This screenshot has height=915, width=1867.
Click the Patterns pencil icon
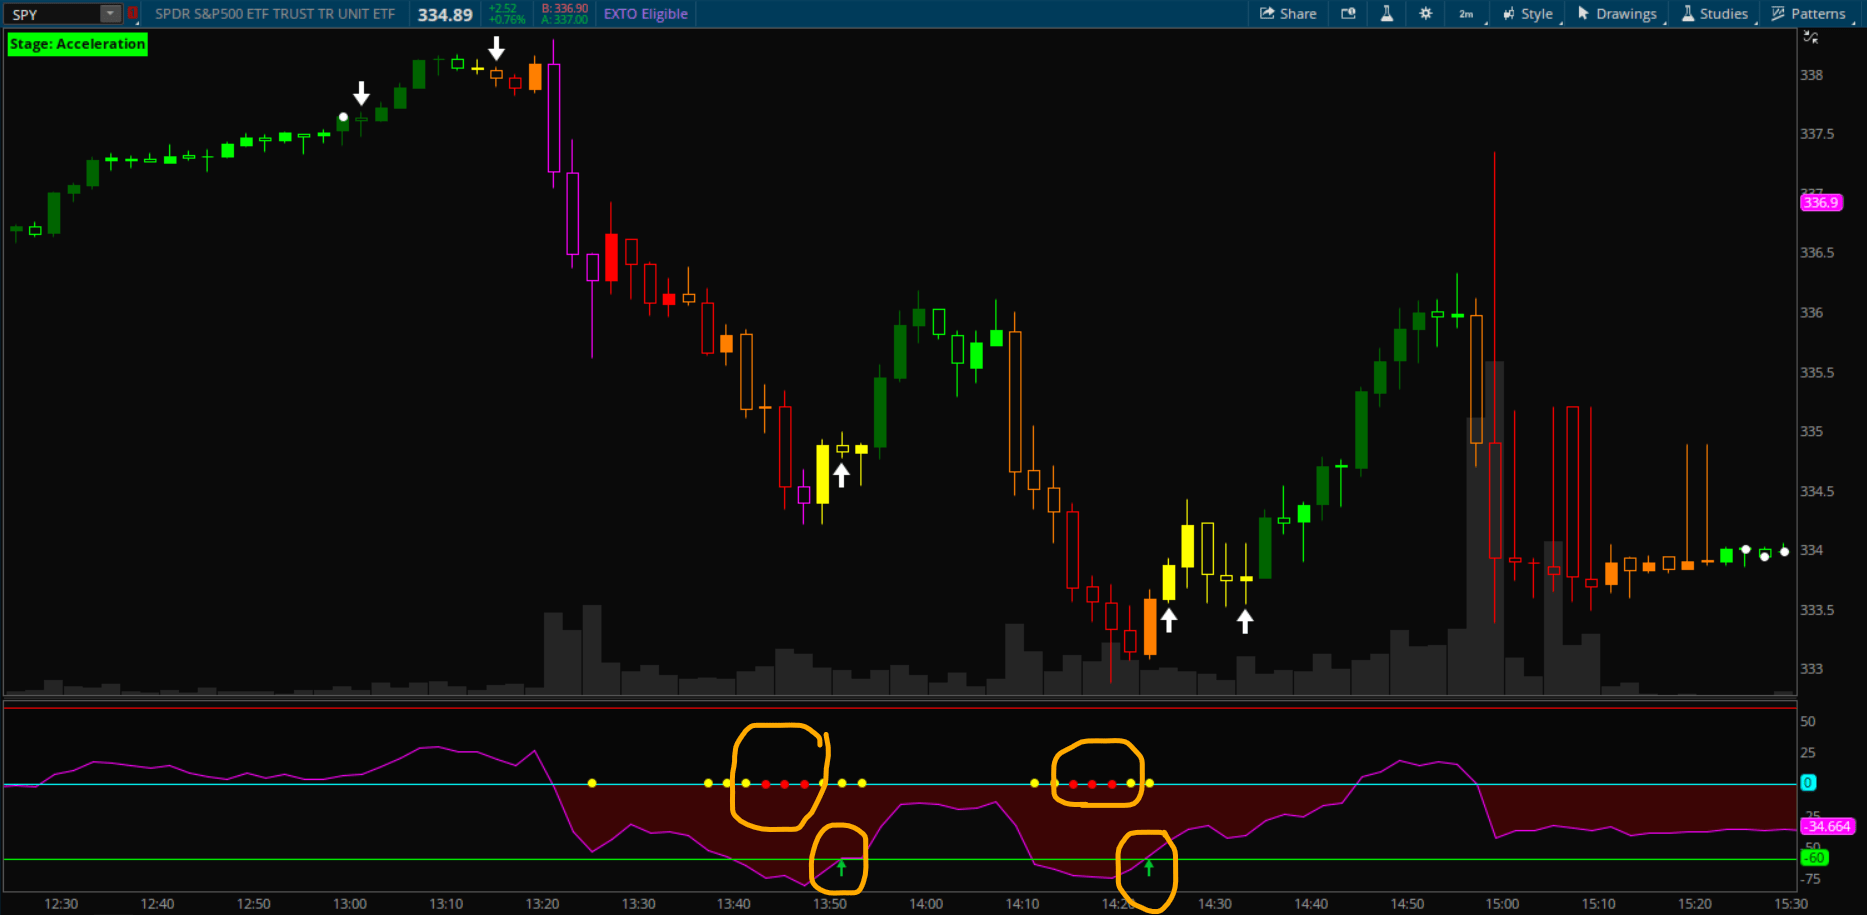pos(1777,14)
